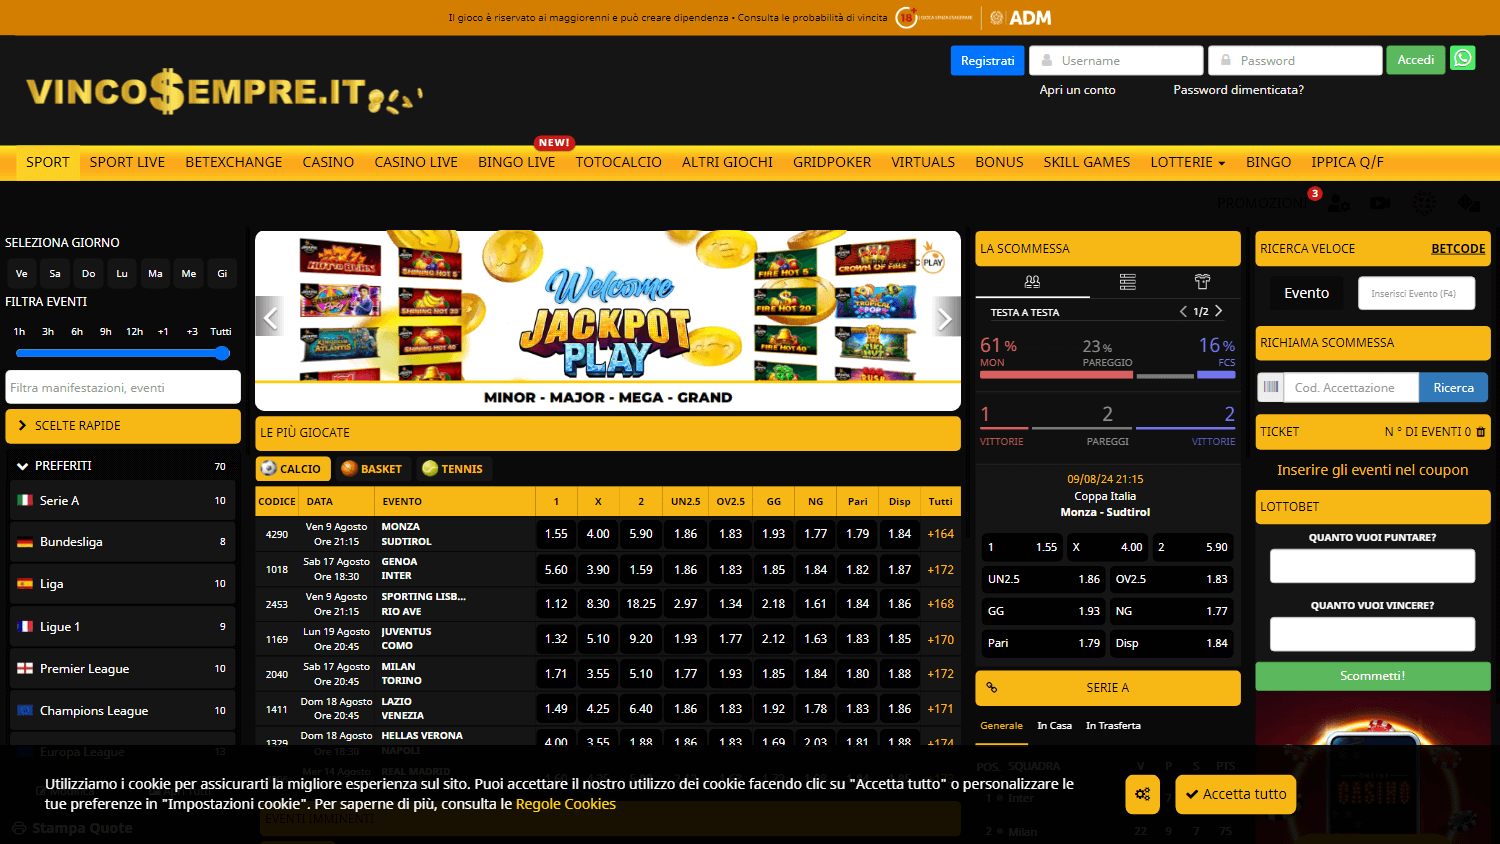Click Username input field

pyautogui.click(x=1116, y=60)
